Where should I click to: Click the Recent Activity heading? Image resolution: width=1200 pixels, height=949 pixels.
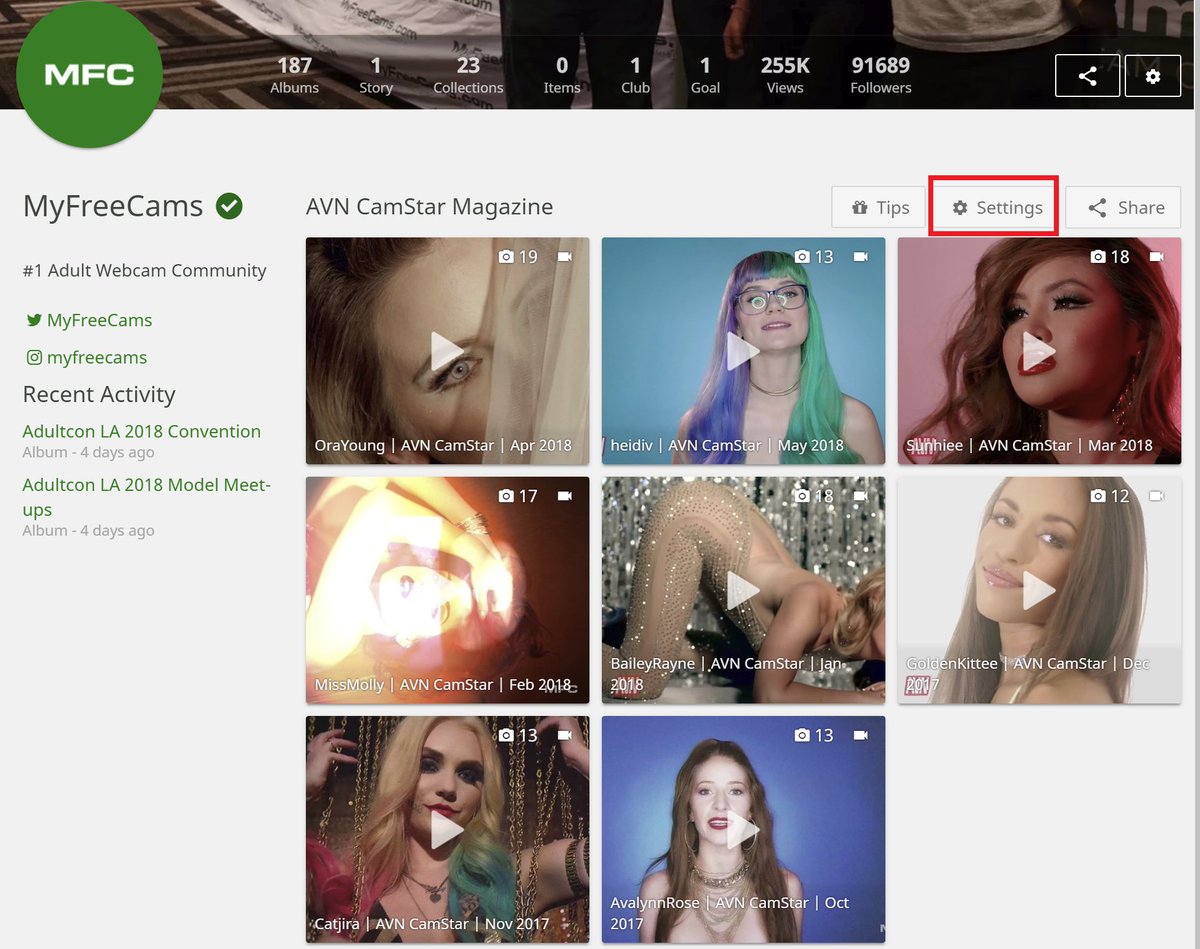click(99, 394)
